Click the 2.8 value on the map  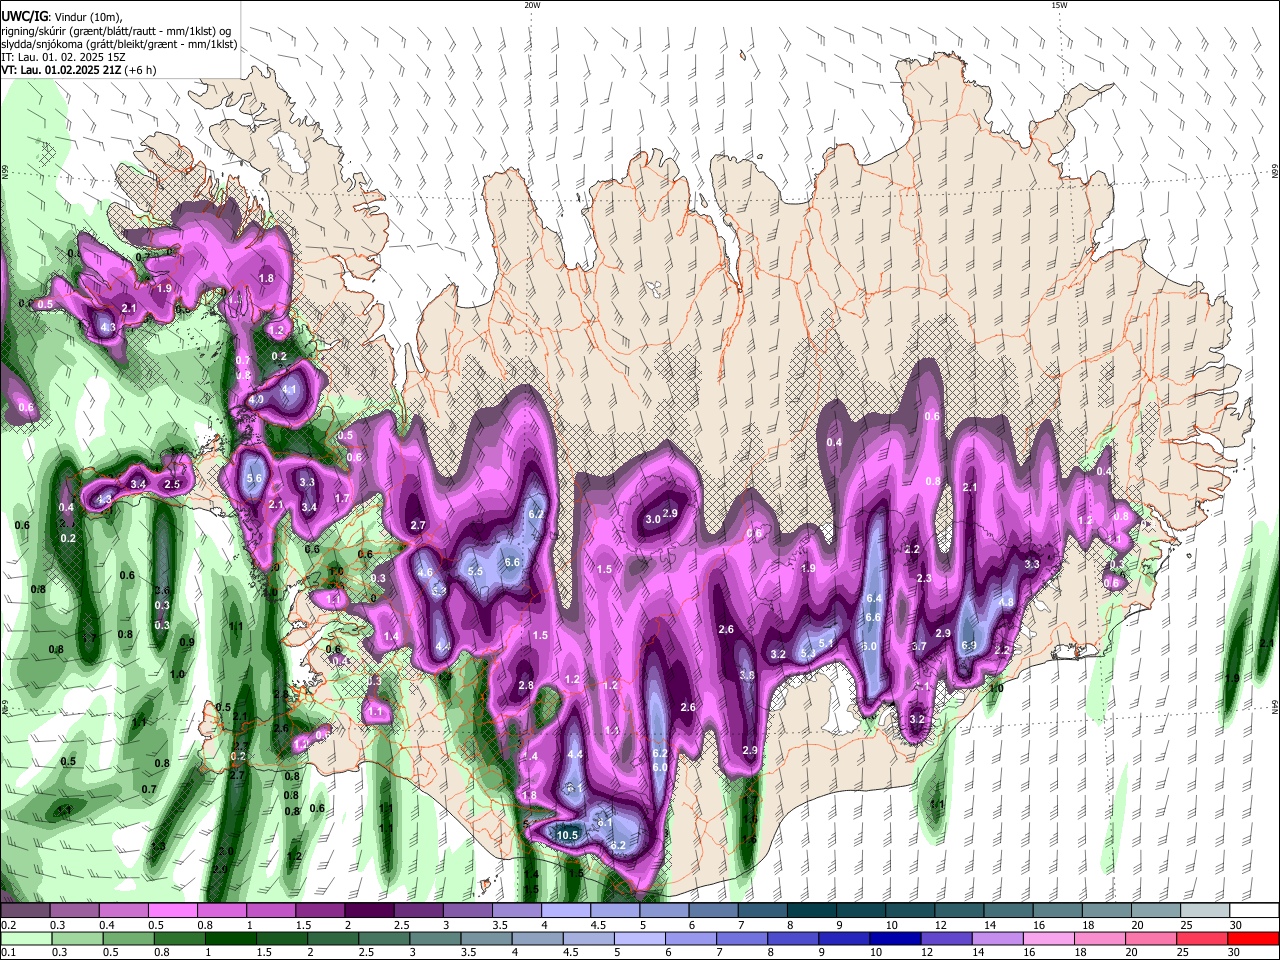click(x=526, y=686)
